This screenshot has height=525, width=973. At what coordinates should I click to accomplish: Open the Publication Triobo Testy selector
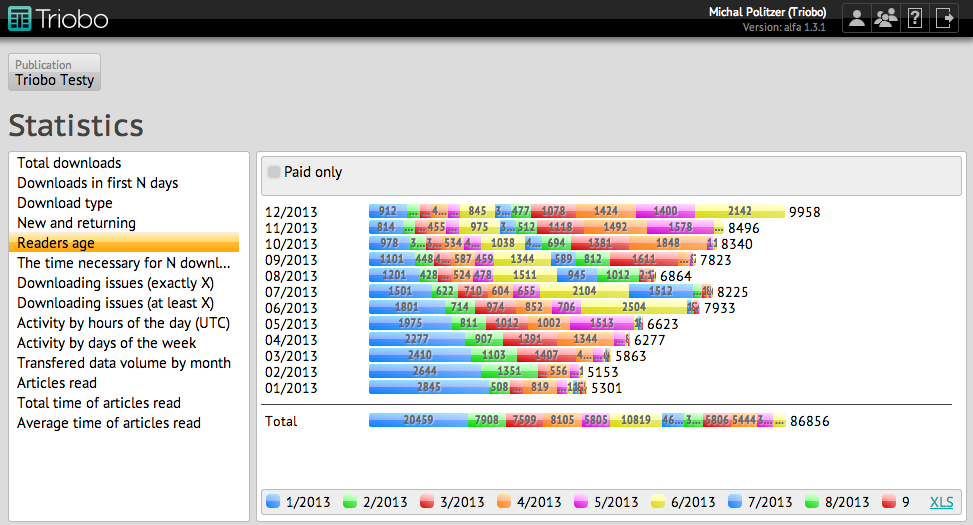55,72
